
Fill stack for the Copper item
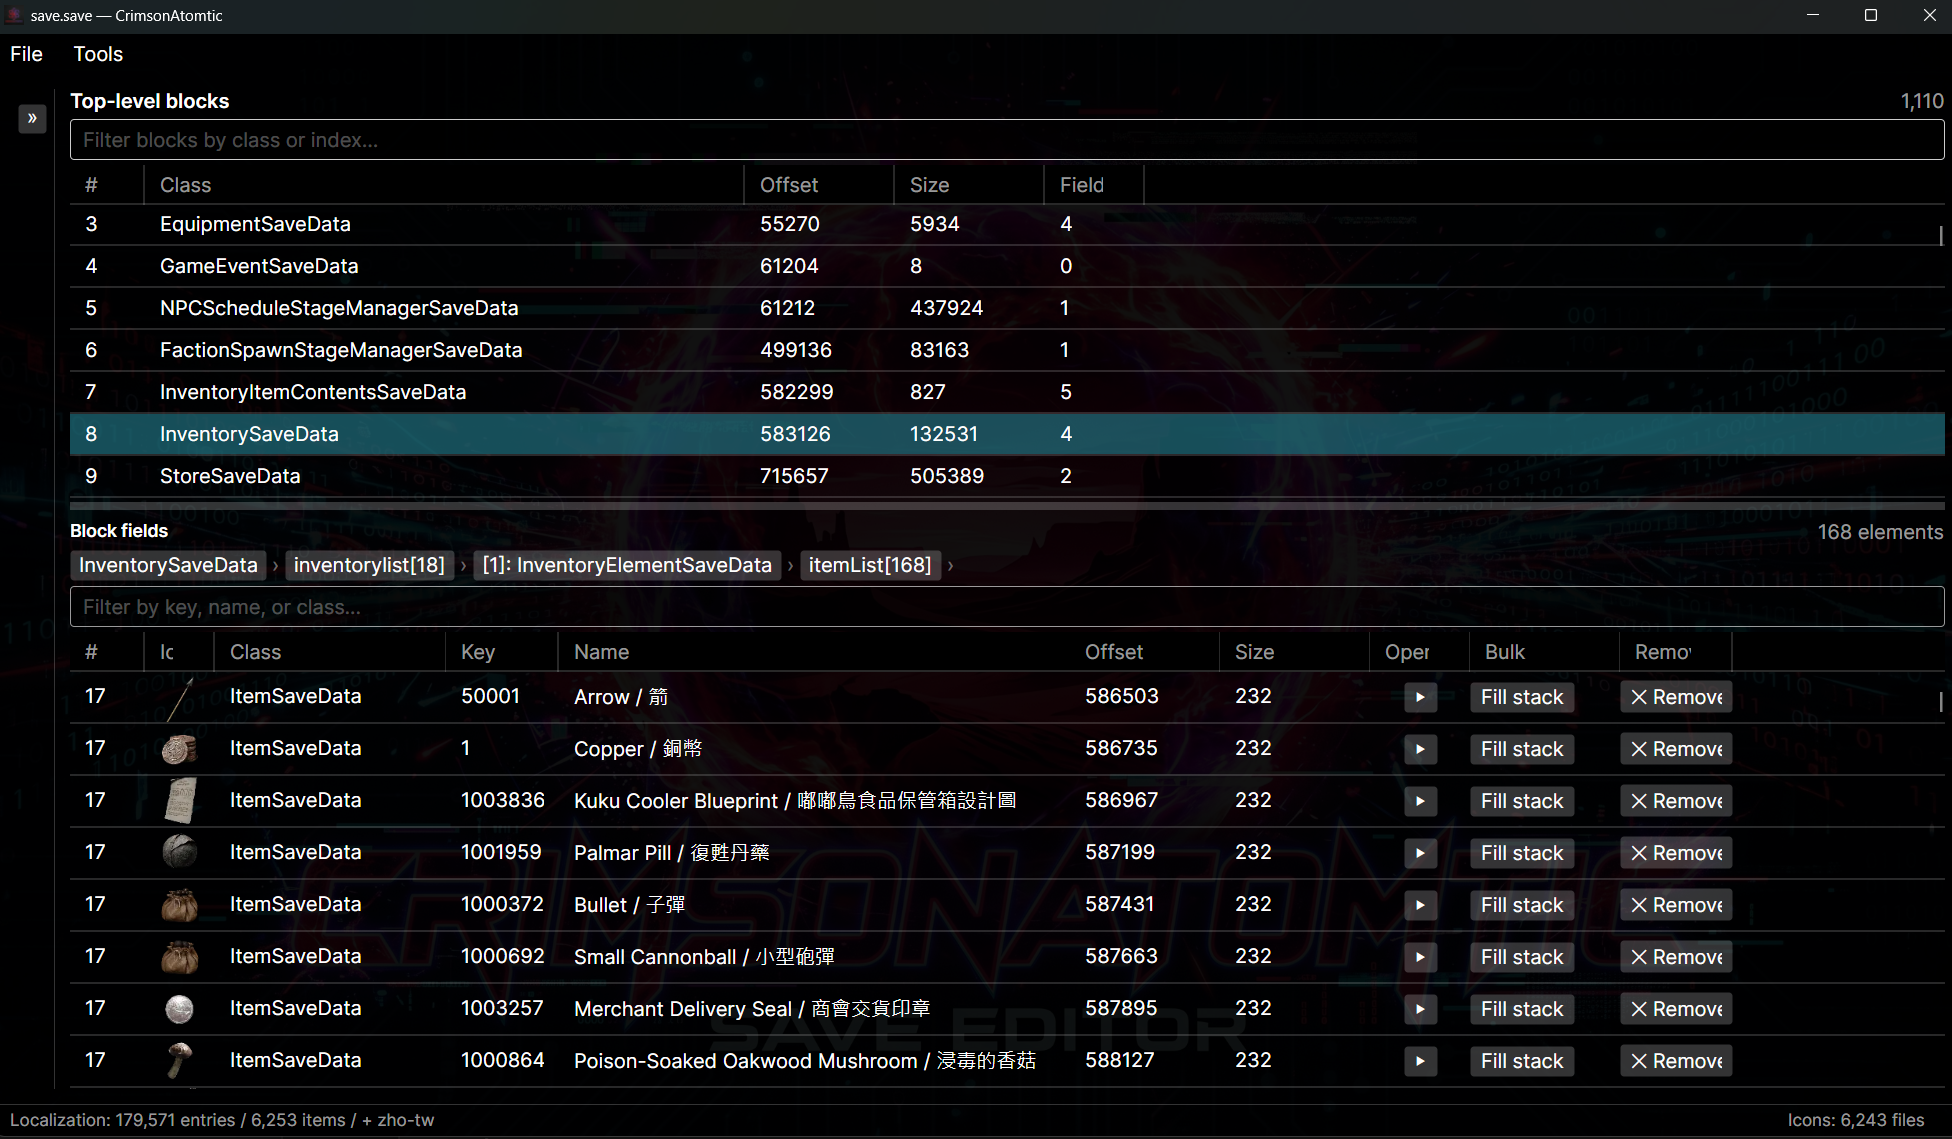pos(1522,749)
